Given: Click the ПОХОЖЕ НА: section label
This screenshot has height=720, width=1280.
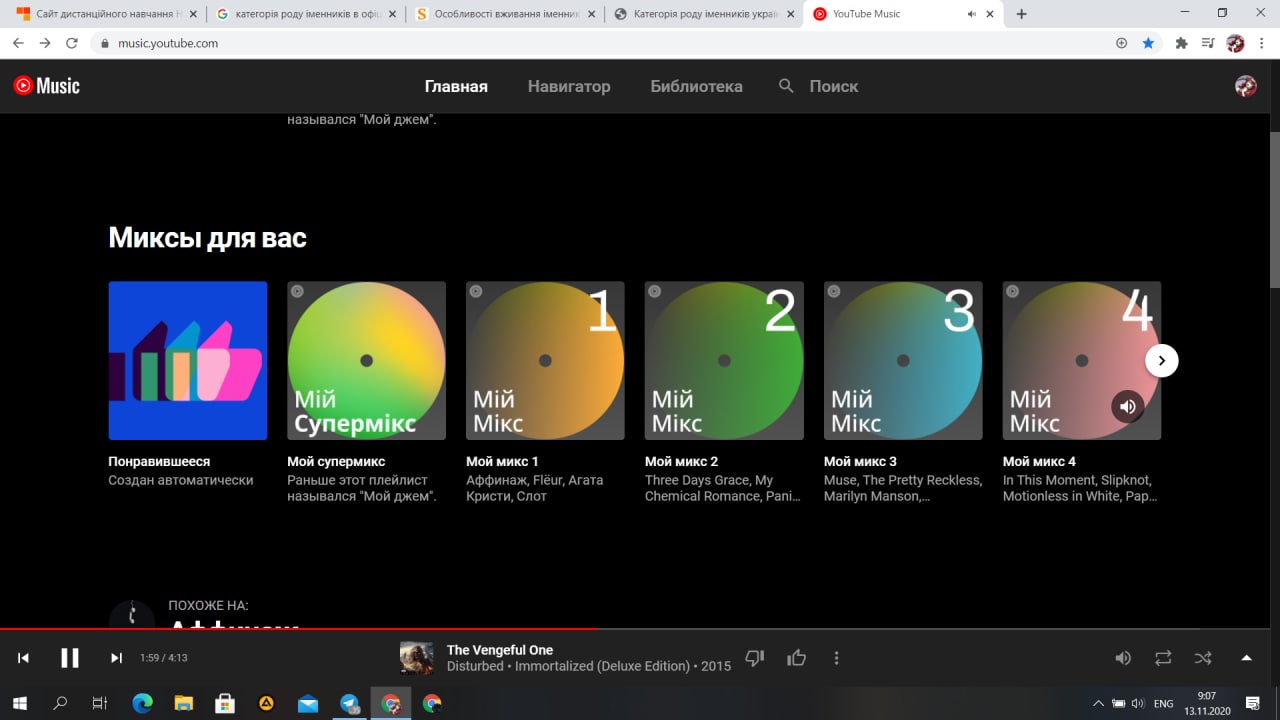Looking at the screenshot, I should (x=208, y=605).
